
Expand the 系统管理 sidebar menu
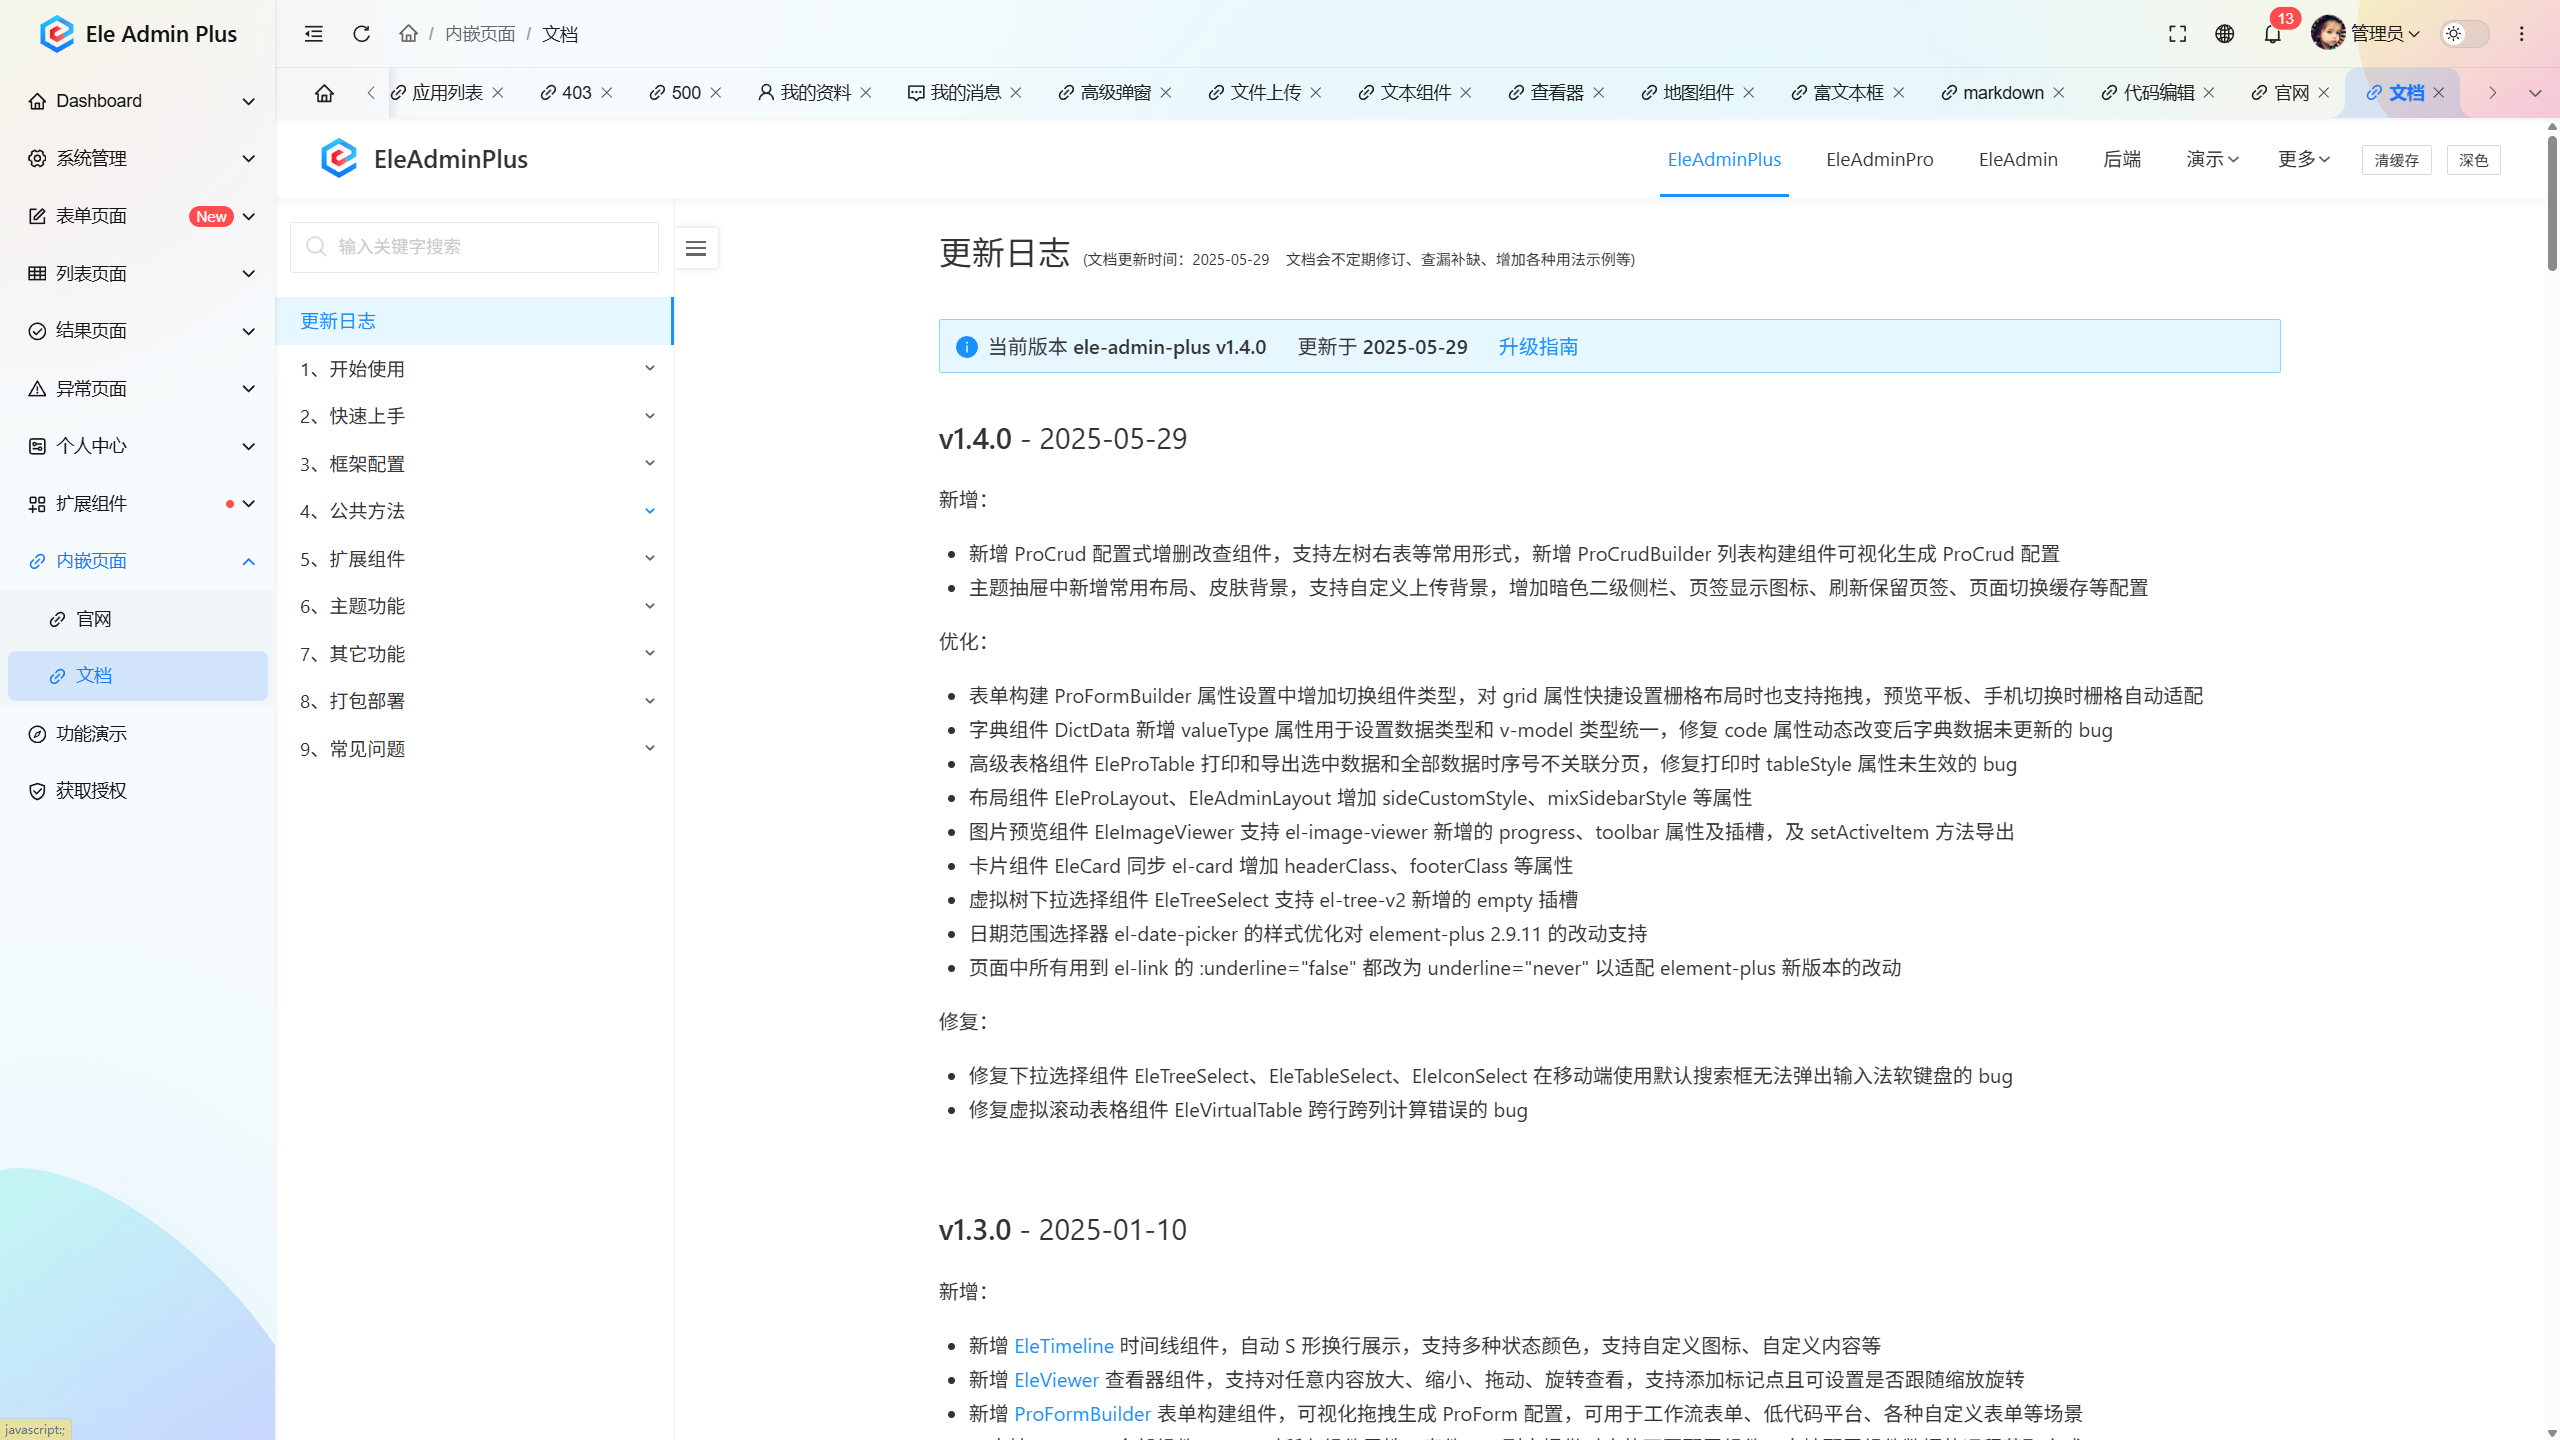point(138,158)
